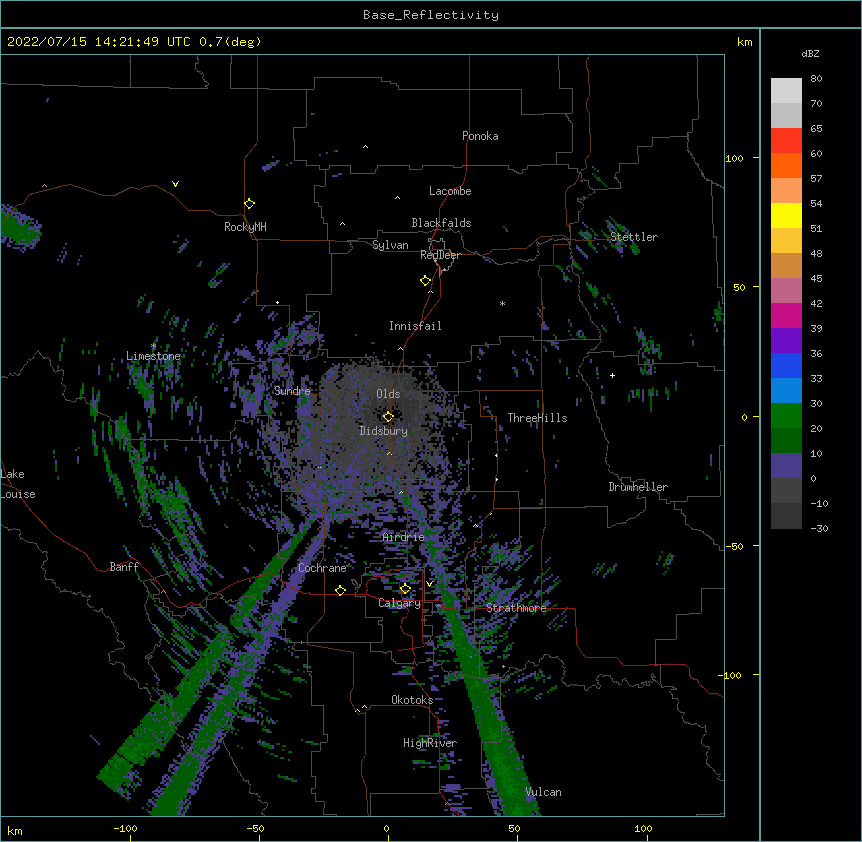Viewport: 862px width, 842px height.
Task: Pick the blue 36-33 dBZ legend swatch
Action: pos(786,365)
